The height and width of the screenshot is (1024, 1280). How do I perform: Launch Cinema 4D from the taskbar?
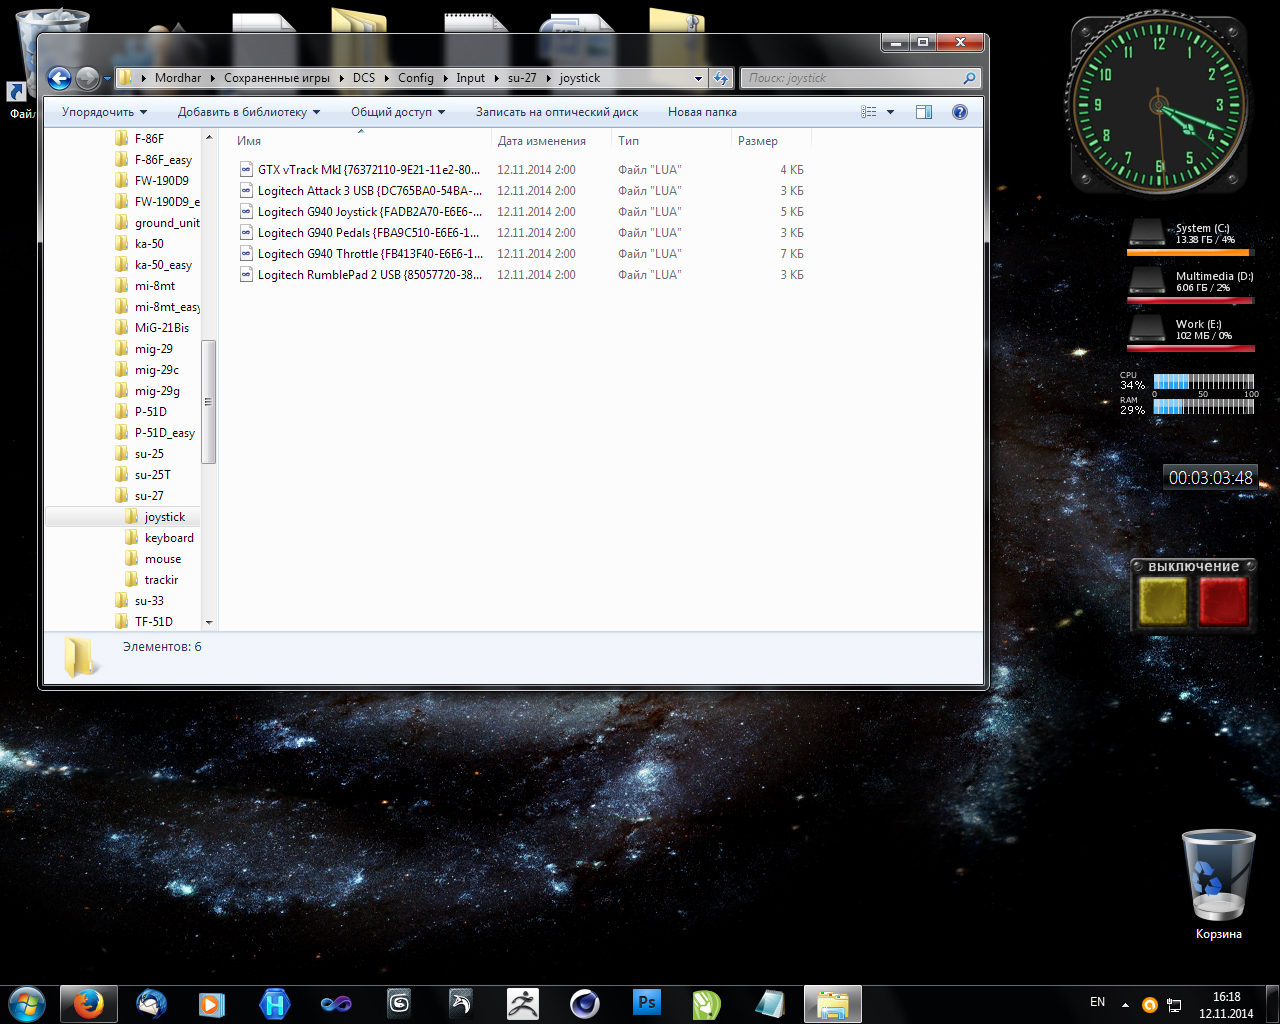point(584,1003)
